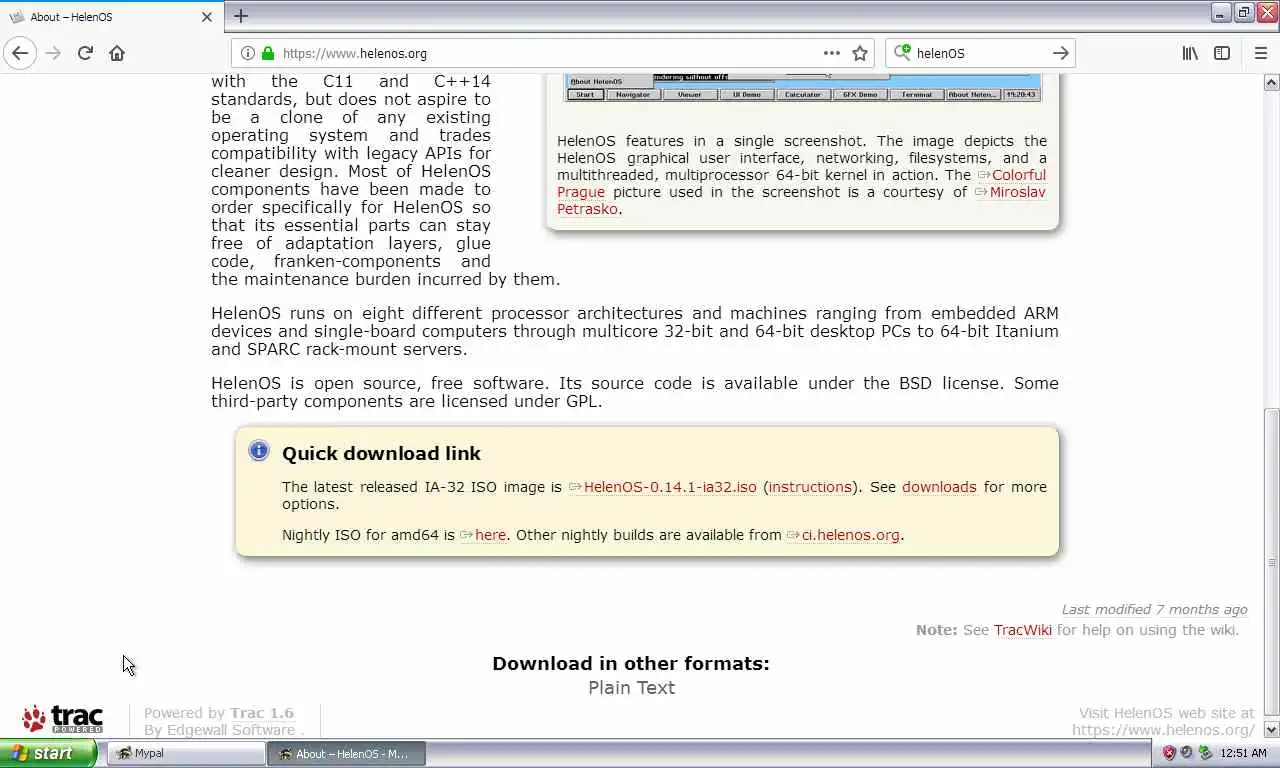
Task: Open the Windows start menu
Action: pos(48,753)
